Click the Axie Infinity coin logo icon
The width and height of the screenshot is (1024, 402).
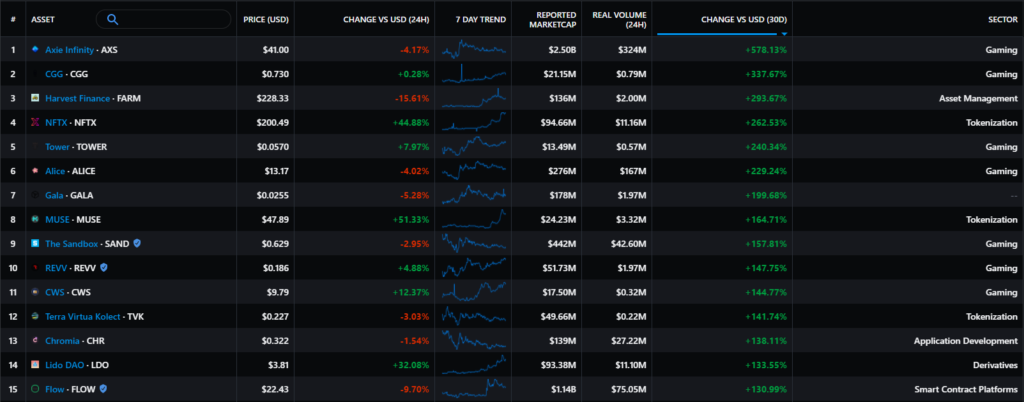click(x=36, y=49)
